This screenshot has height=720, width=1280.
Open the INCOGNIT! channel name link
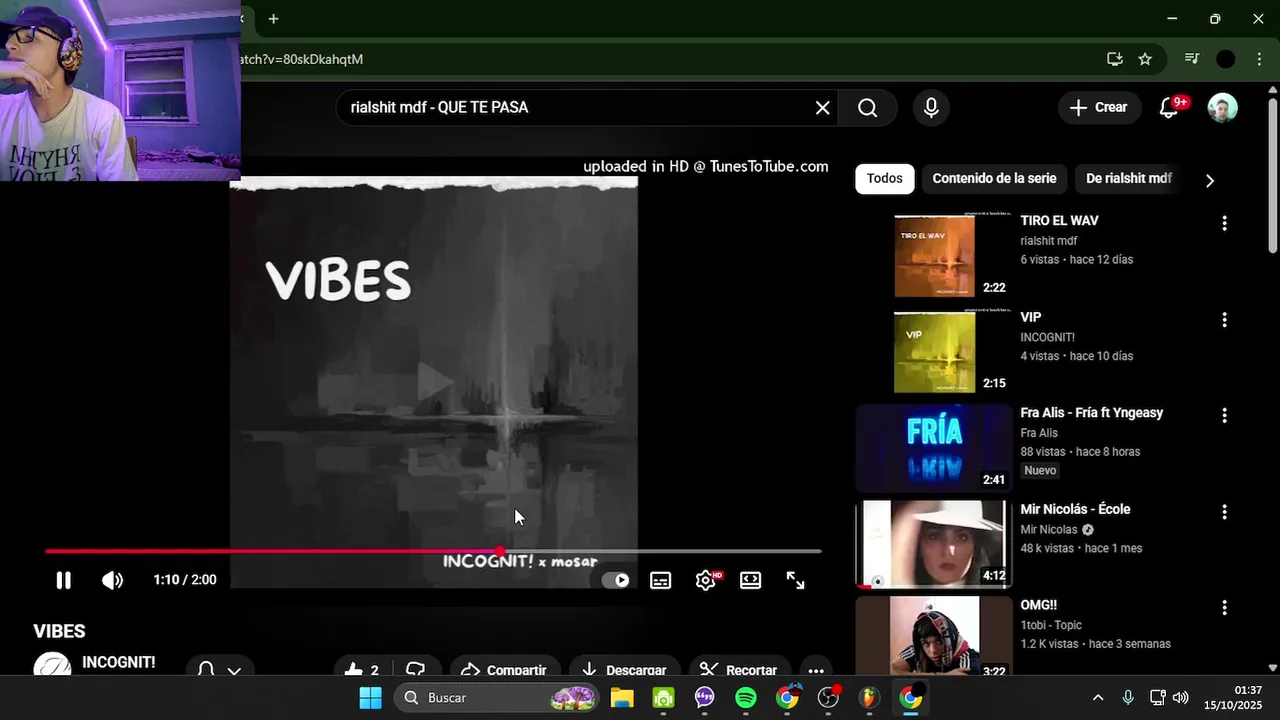tap(118, 662)
